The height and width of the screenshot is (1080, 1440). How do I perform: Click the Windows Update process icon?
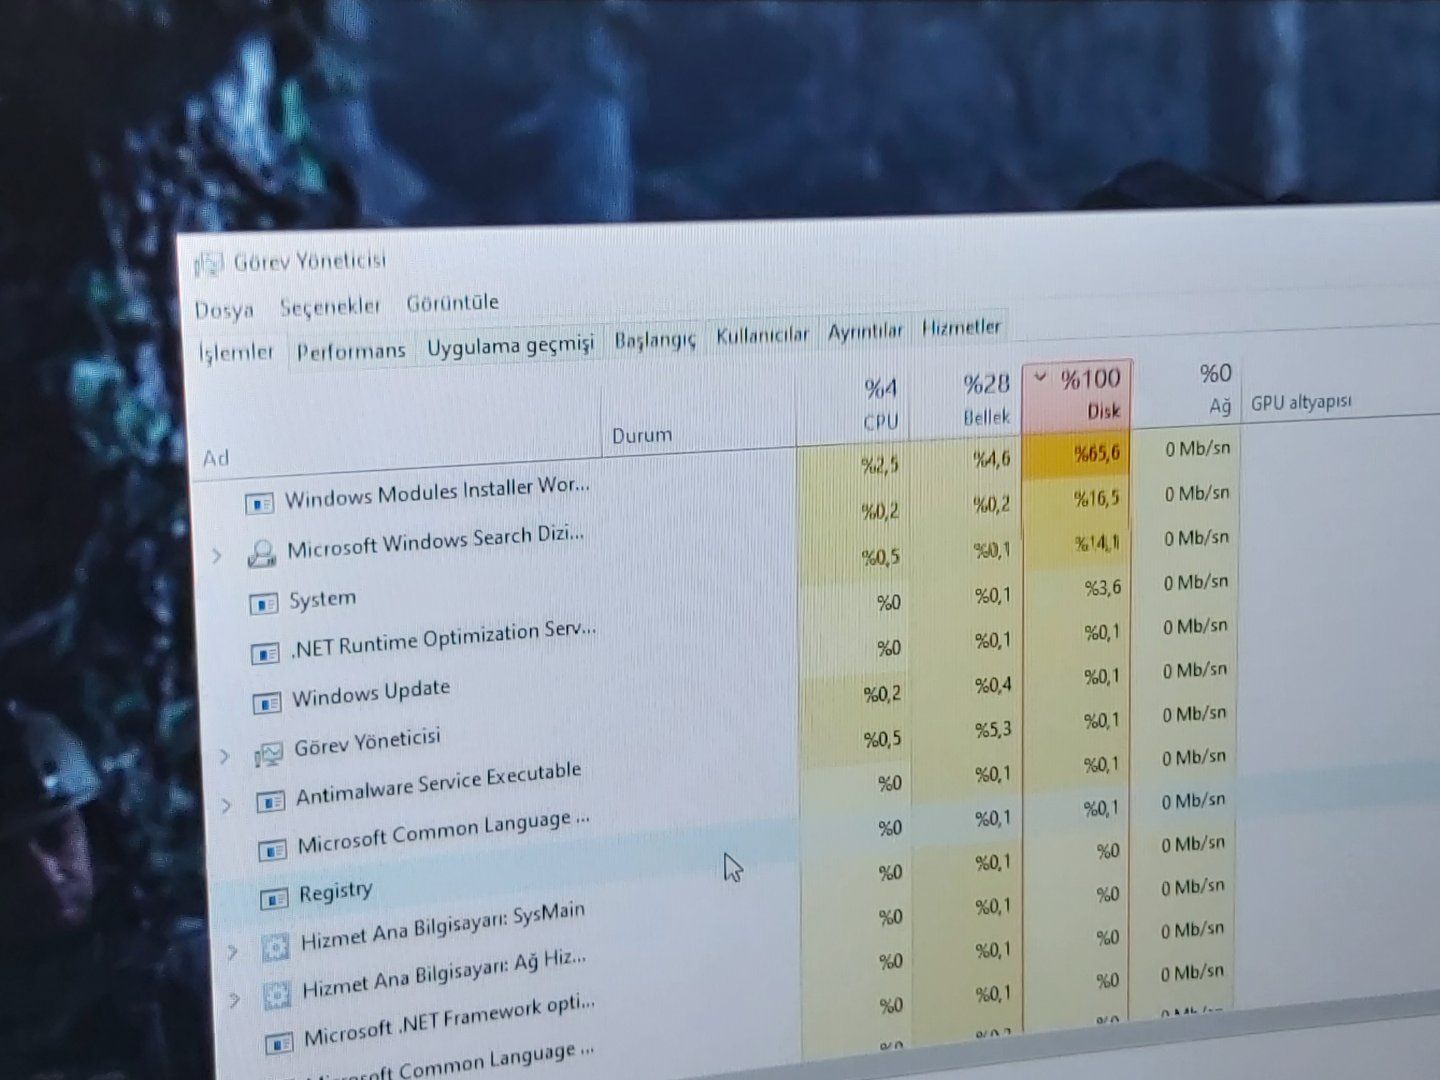click(x=267, y=703)
